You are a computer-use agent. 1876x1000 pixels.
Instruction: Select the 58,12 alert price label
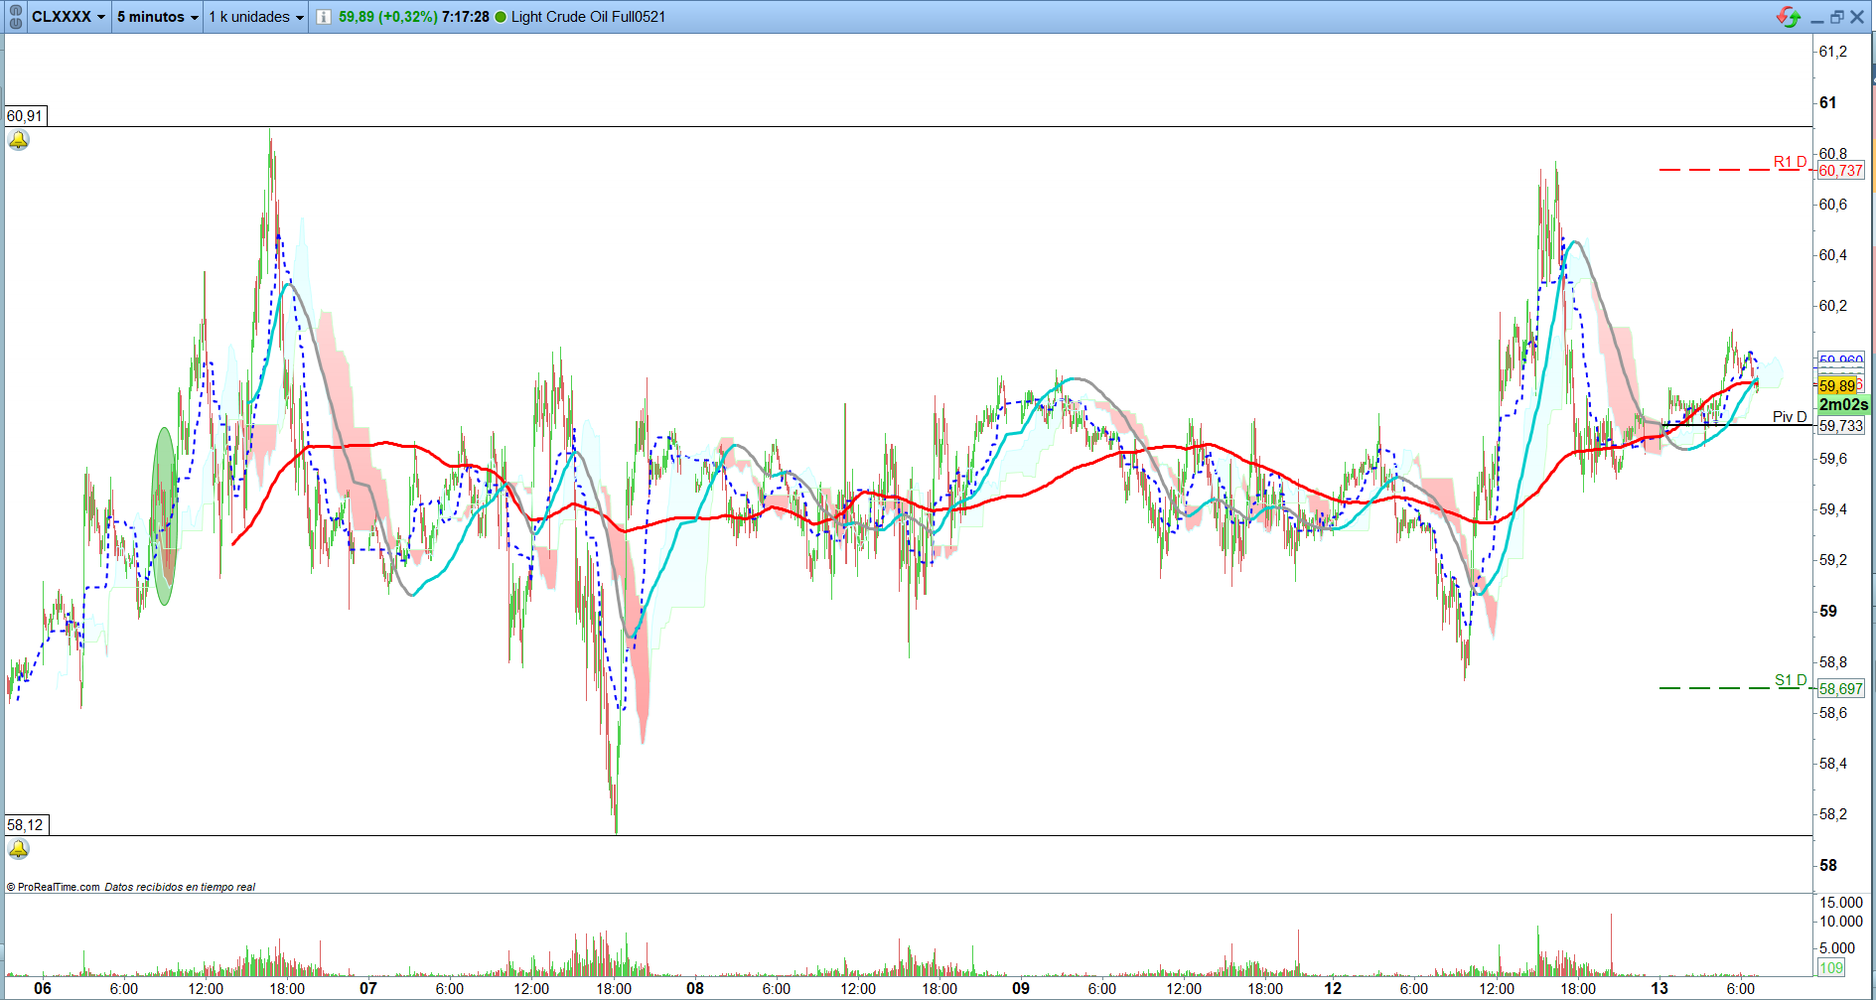(x=25, y=825)
